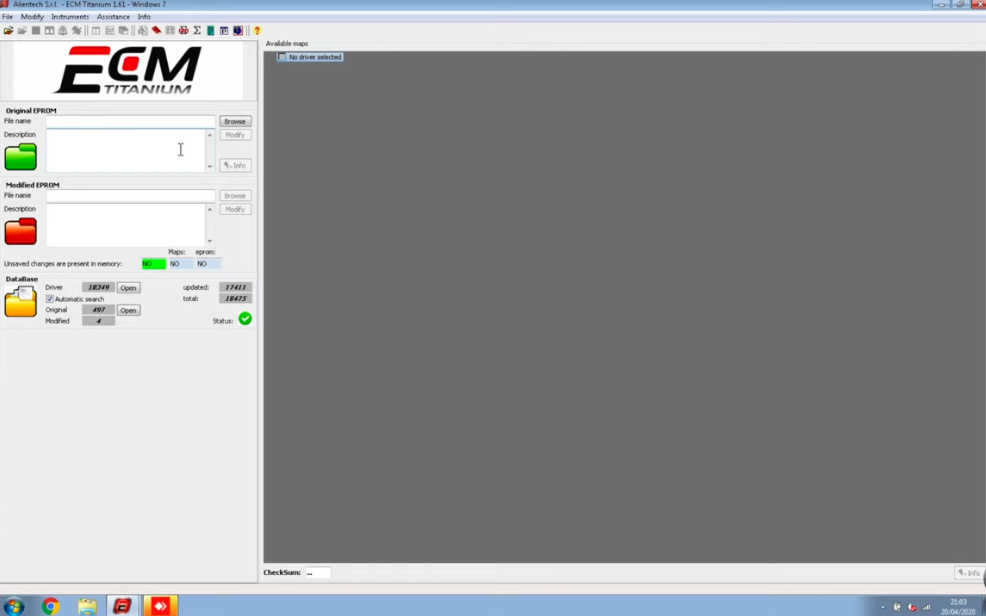Screen dimensions: 986x616
Task: Click up arrow of Modified Description scrollbar
Action: click(210, 209)
